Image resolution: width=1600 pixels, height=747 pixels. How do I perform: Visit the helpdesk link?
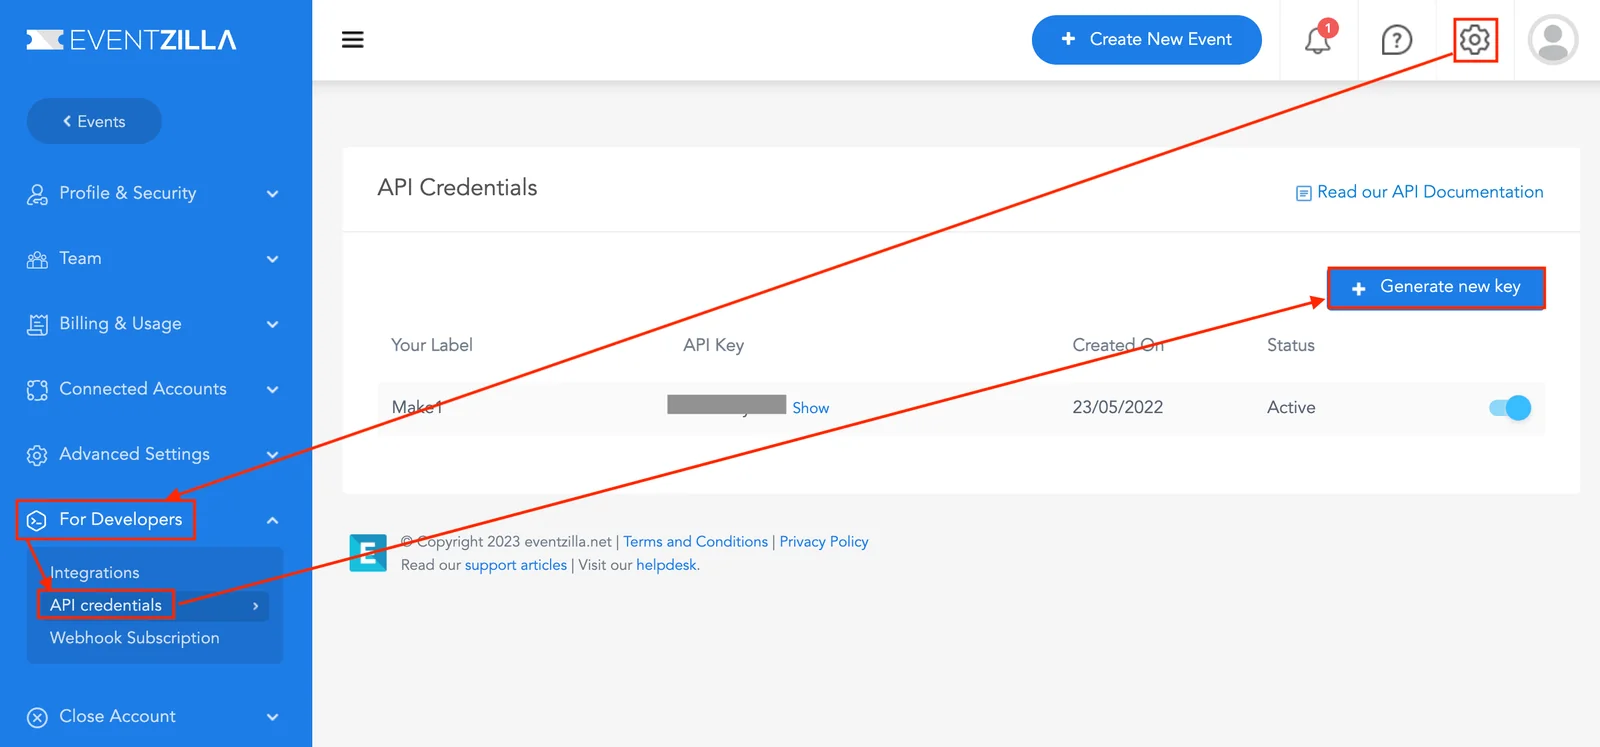(667, 565)
